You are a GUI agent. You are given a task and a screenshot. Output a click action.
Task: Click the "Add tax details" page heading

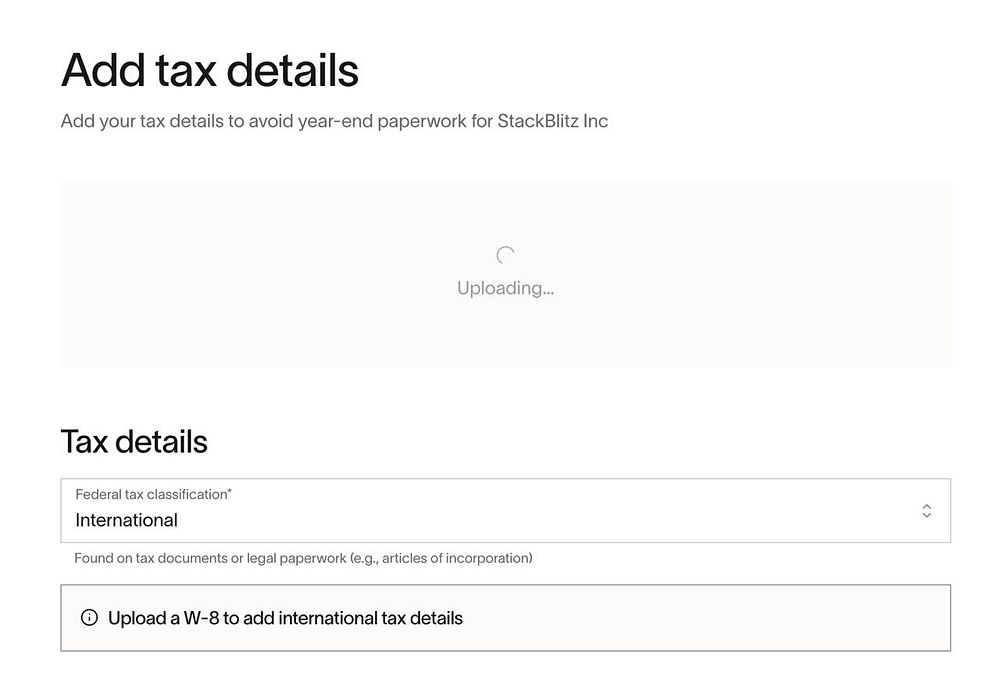[x=210, y=71]
